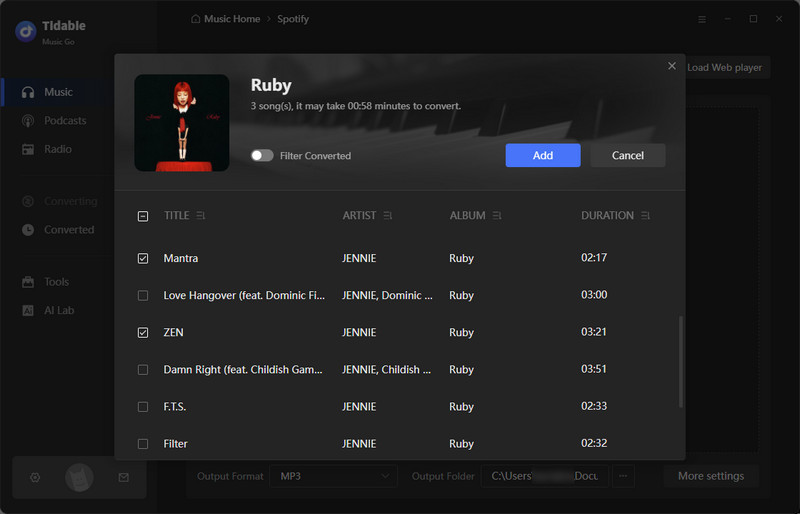Image resolution: width=800 pixels, height=514 pixels.
Task: Open the Tools toolbox icon
Action: (x=28, y=282)
